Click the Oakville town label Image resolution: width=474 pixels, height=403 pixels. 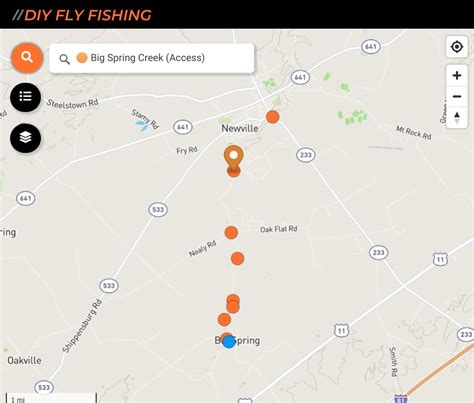pos(24,360)
